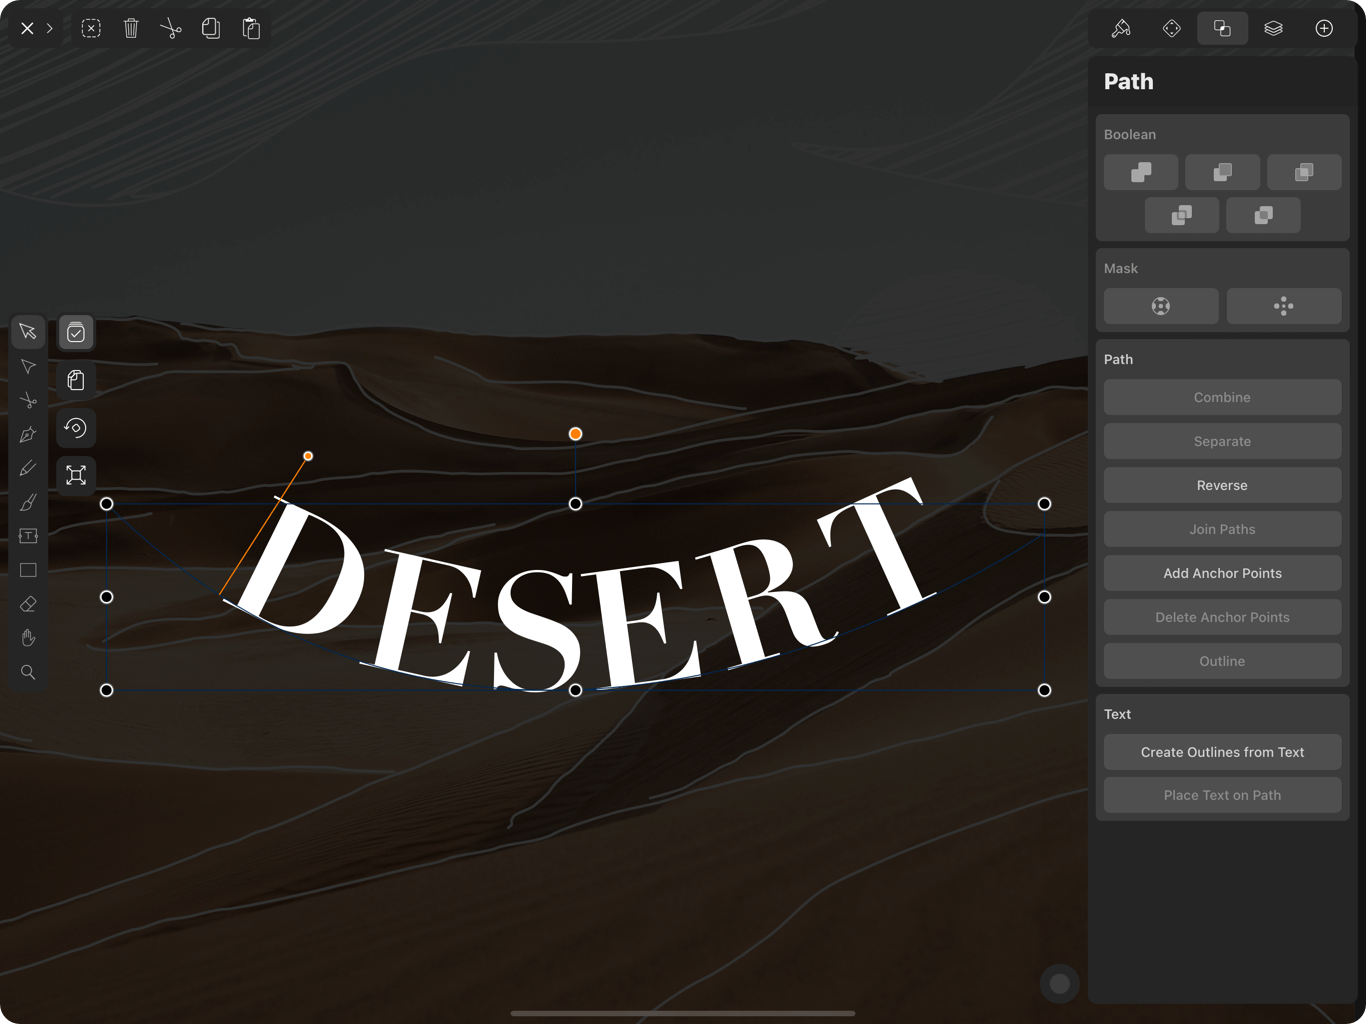
Task: Click Place Text on Path
Action: [x=1222, y=795]
